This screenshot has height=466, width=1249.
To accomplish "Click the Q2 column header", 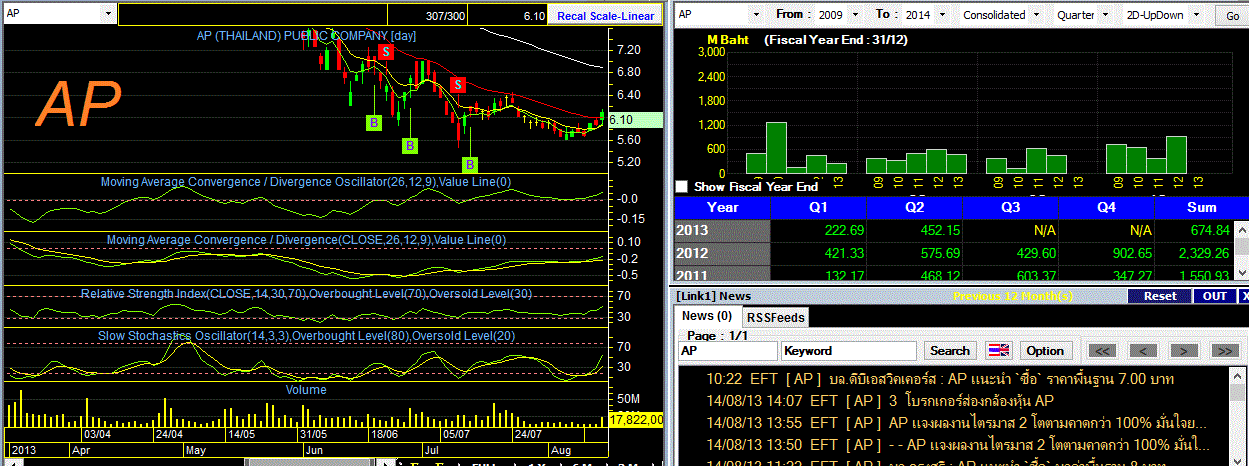I will click(x=914, y=207).
